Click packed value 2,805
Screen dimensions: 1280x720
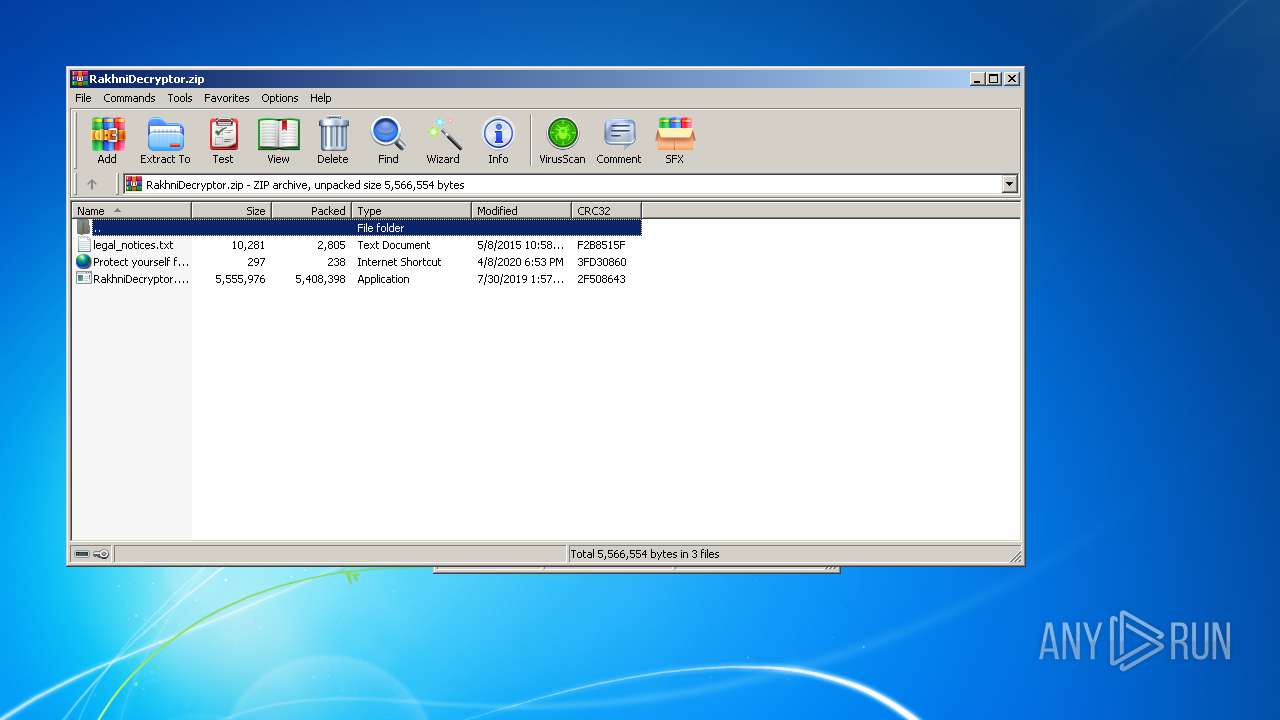tap(331, 245)
